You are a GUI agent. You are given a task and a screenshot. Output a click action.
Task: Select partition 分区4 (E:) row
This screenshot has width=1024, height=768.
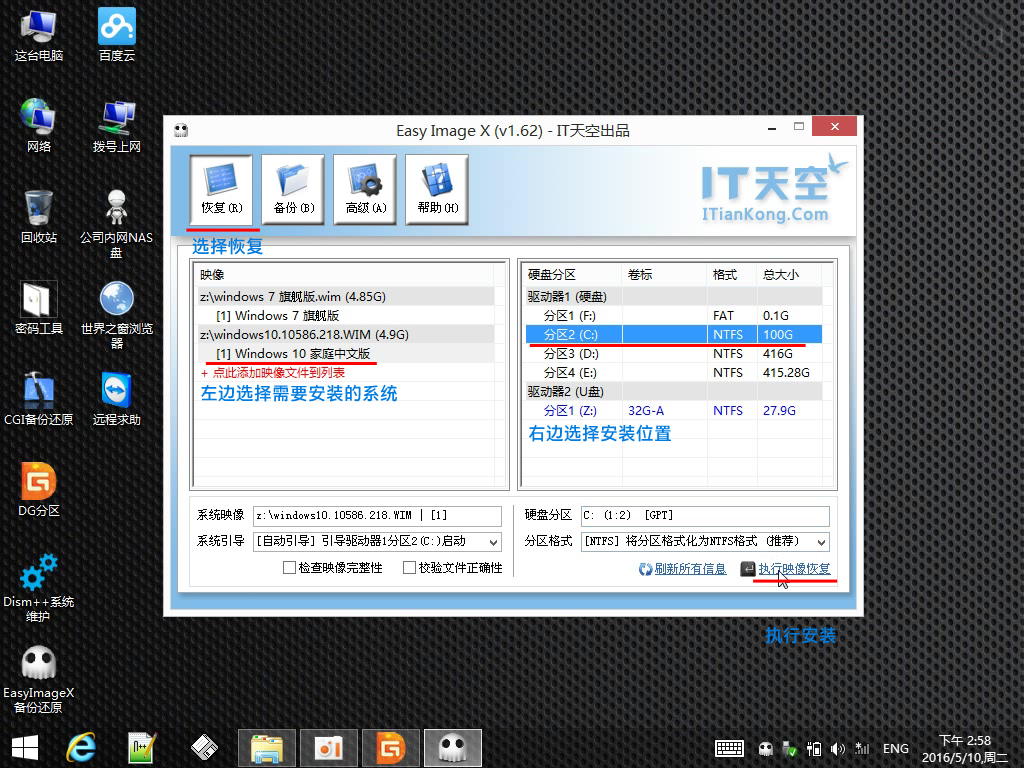(673, 372)
